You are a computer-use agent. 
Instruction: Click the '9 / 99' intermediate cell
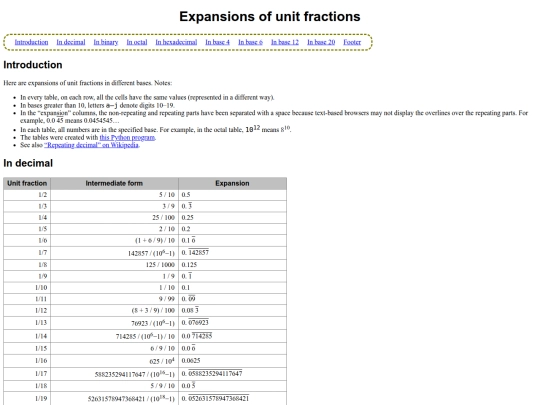coord(114,299)
